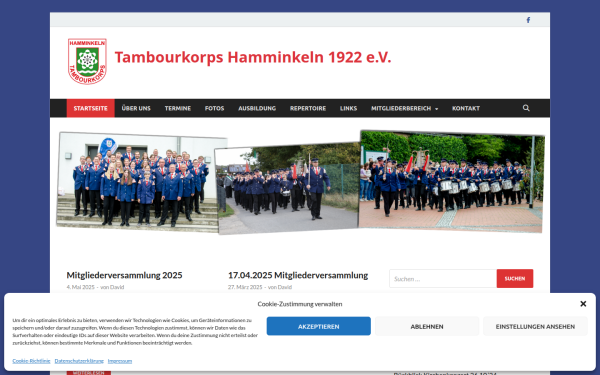Open the site title Tambourkorps Hamminkeln 1922 e.V.
Screen dimensions: 600x375
(253, 57)
